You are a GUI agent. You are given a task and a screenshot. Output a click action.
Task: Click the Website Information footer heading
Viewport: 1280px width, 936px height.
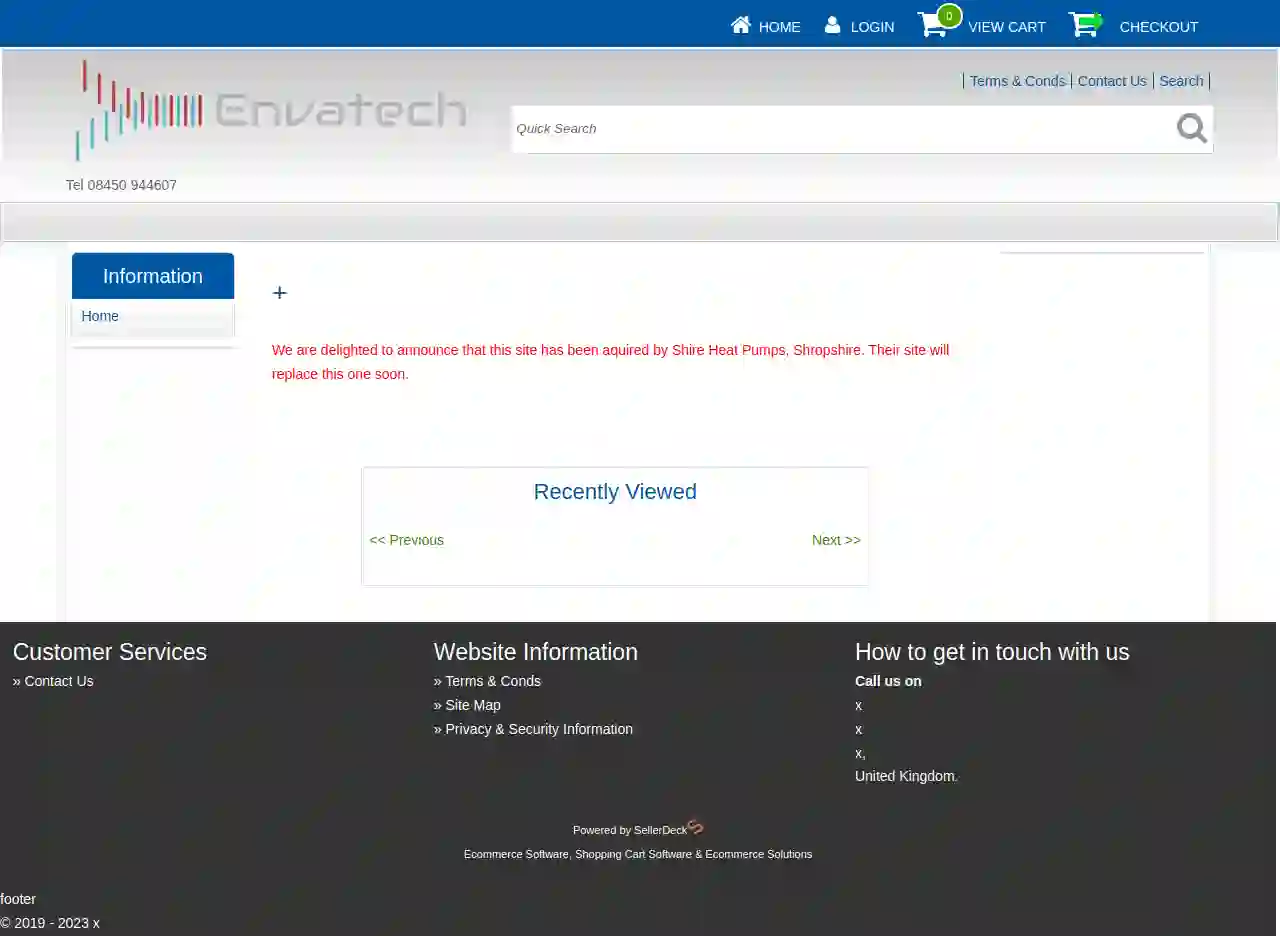click(536, 652)
